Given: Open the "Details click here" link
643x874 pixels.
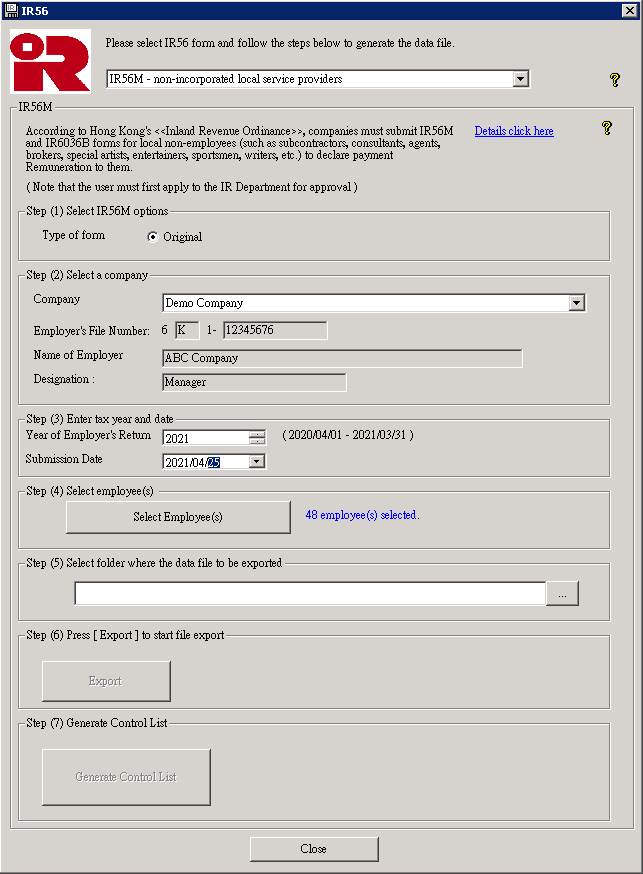Looking at the screenshot, I should pyautogui.click(x=513, y=131).
